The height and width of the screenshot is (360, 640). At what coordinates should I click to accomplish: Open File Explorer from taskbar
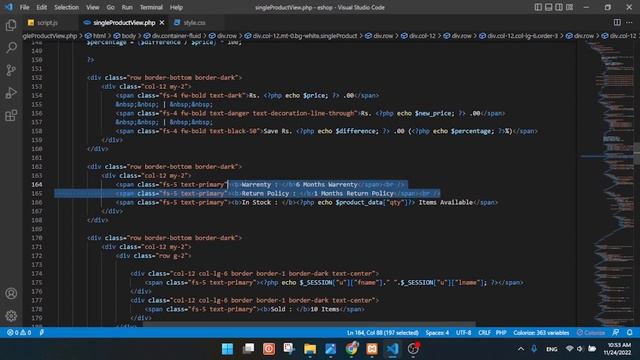[x=310, y=349]
